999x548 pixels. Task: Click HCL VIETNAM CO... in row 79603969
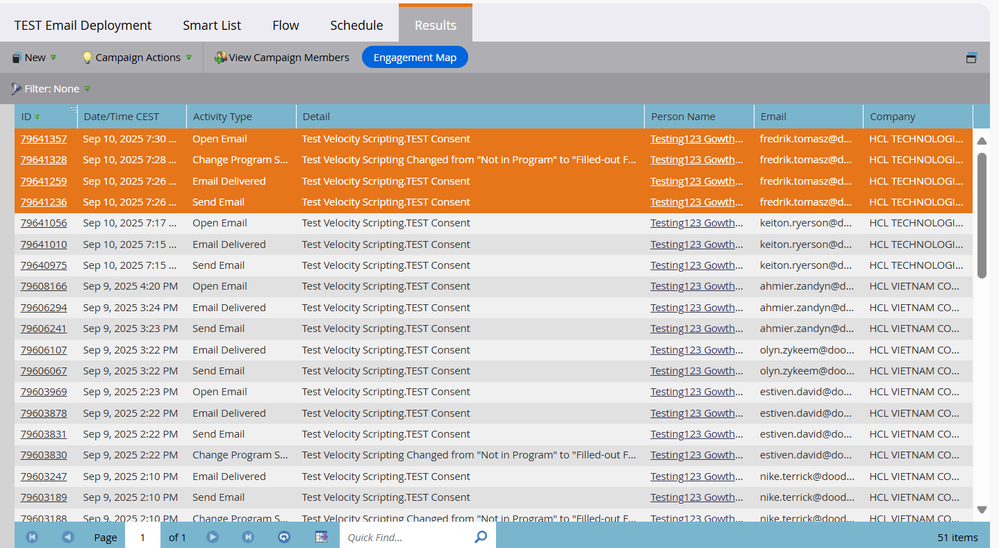[914, 392]
